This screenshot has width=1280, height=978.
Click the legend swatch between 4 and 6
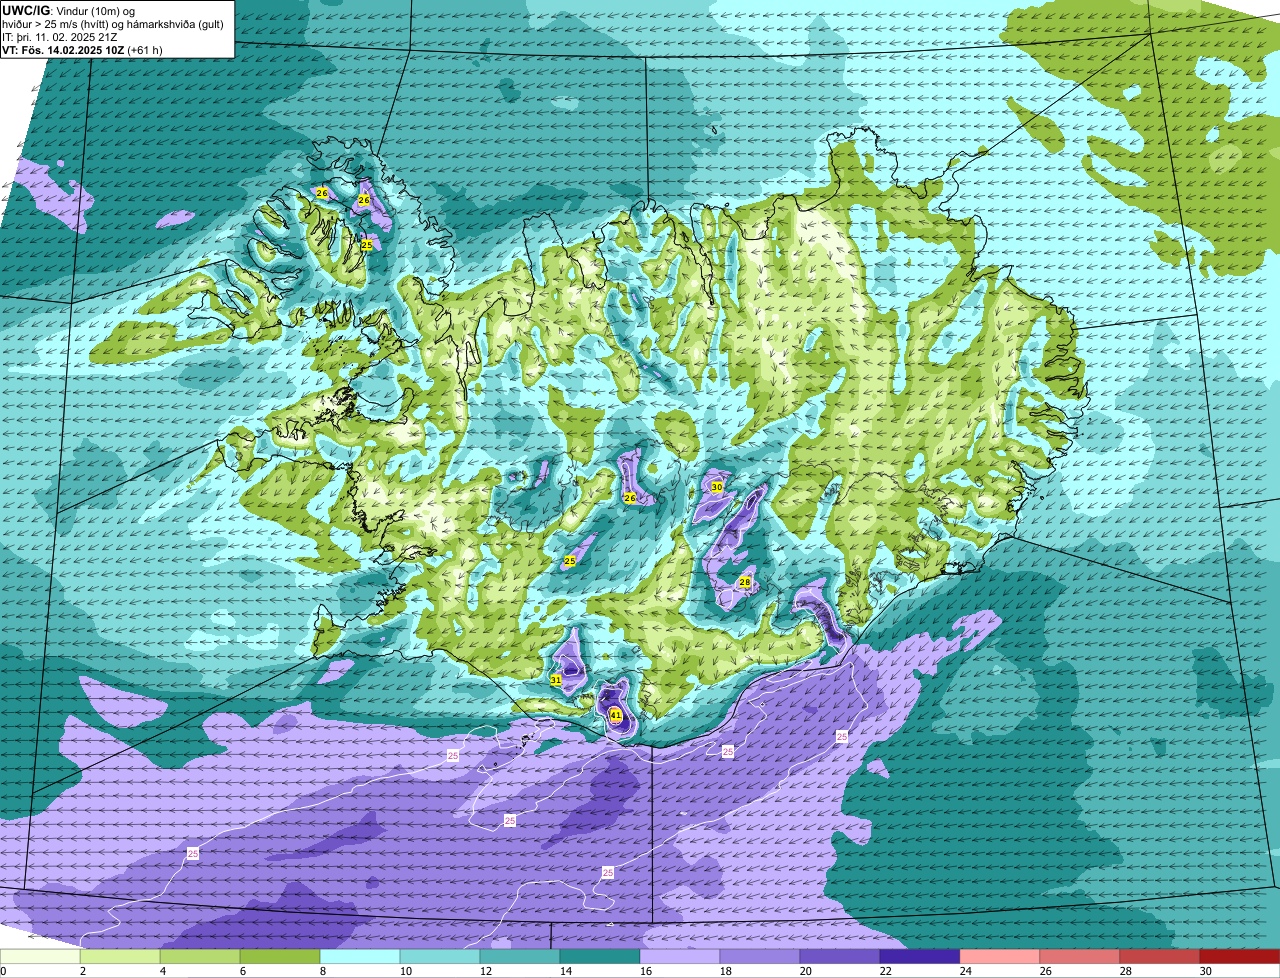click(x=200, y=957)
